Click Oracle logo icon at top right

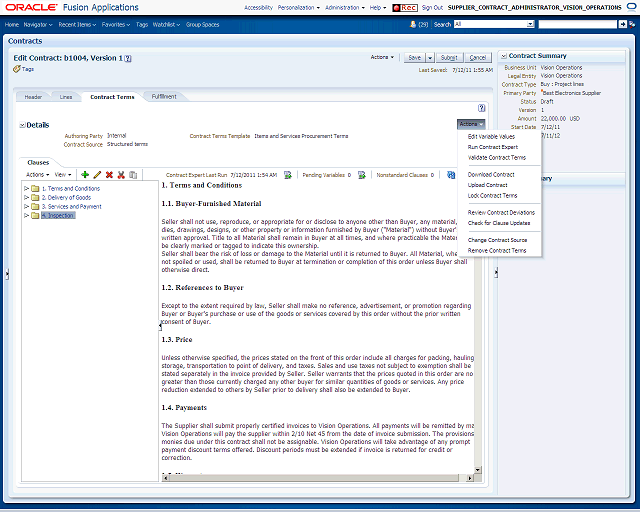pos(632,7)
